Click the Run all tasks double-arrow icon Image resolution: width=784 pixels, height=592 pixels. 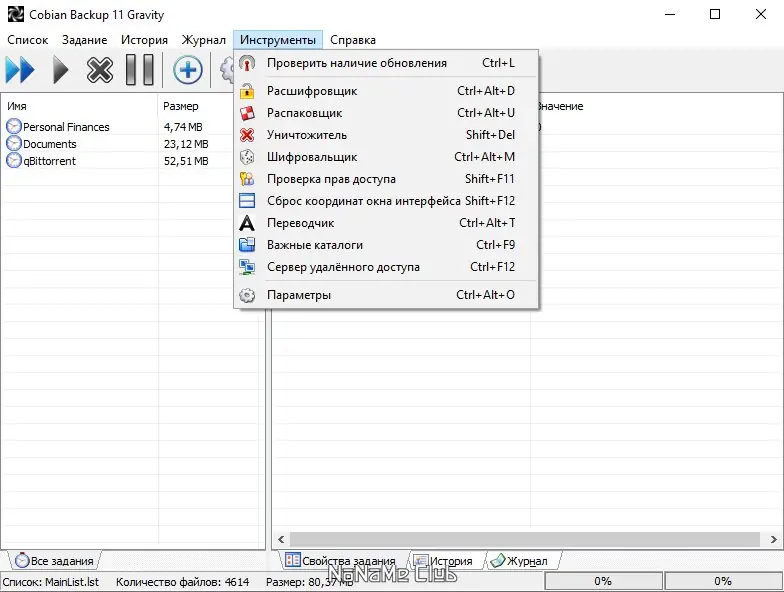click(20, 70)
